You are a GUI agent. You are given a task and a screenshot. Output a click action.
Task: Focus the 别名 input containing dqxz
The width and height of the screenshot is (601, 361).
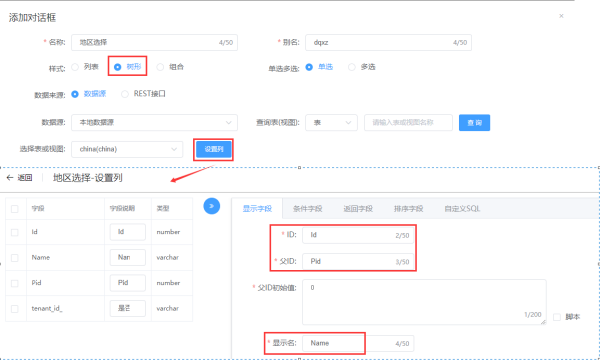tap(388, 43)
